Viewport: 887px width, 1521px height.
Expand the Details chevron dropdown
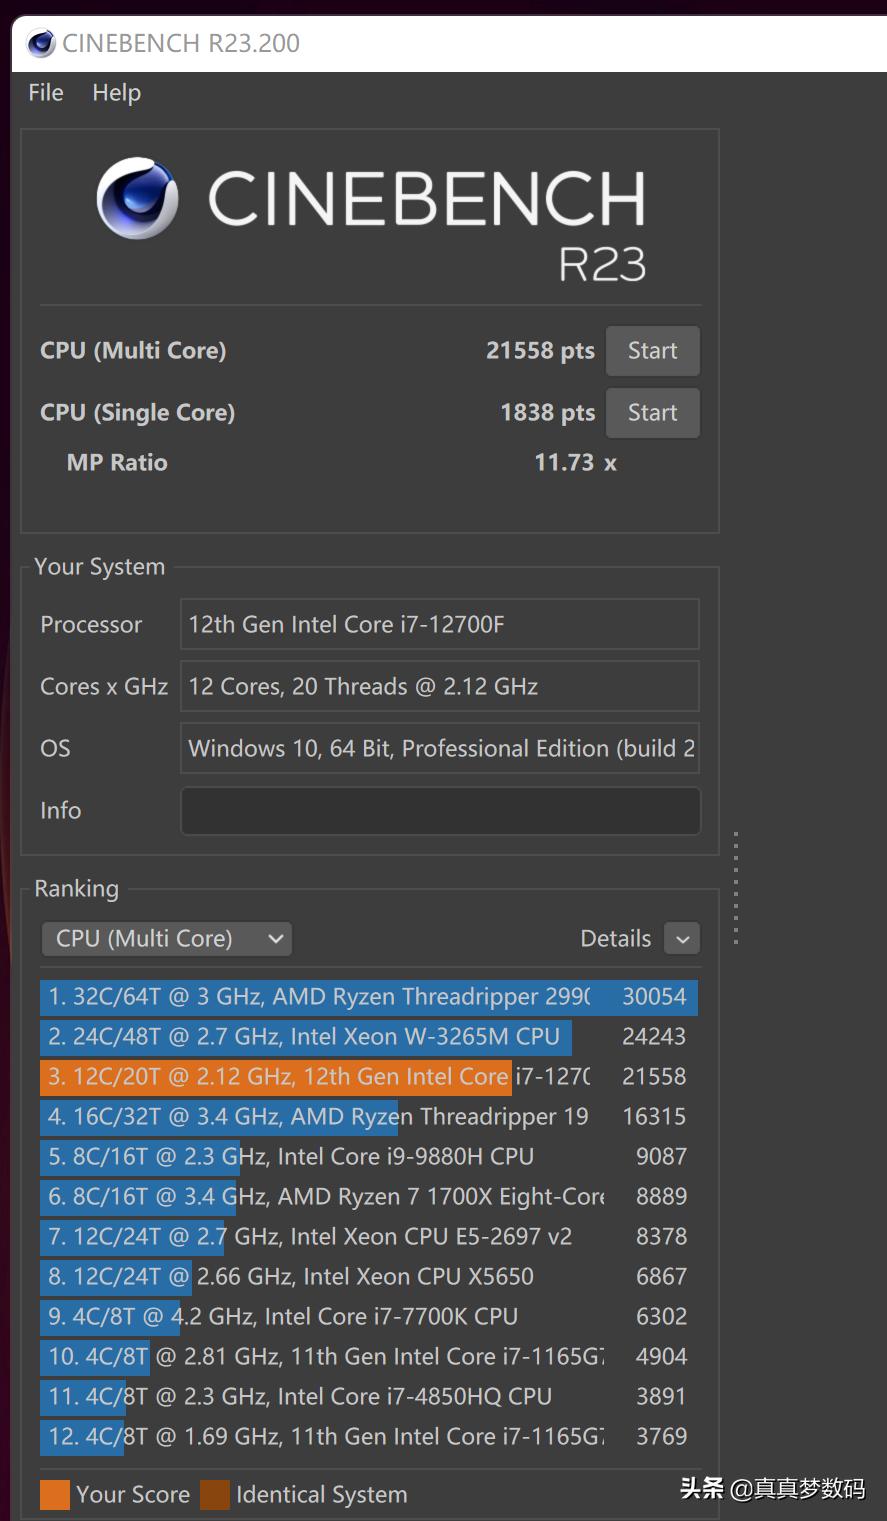682,939
